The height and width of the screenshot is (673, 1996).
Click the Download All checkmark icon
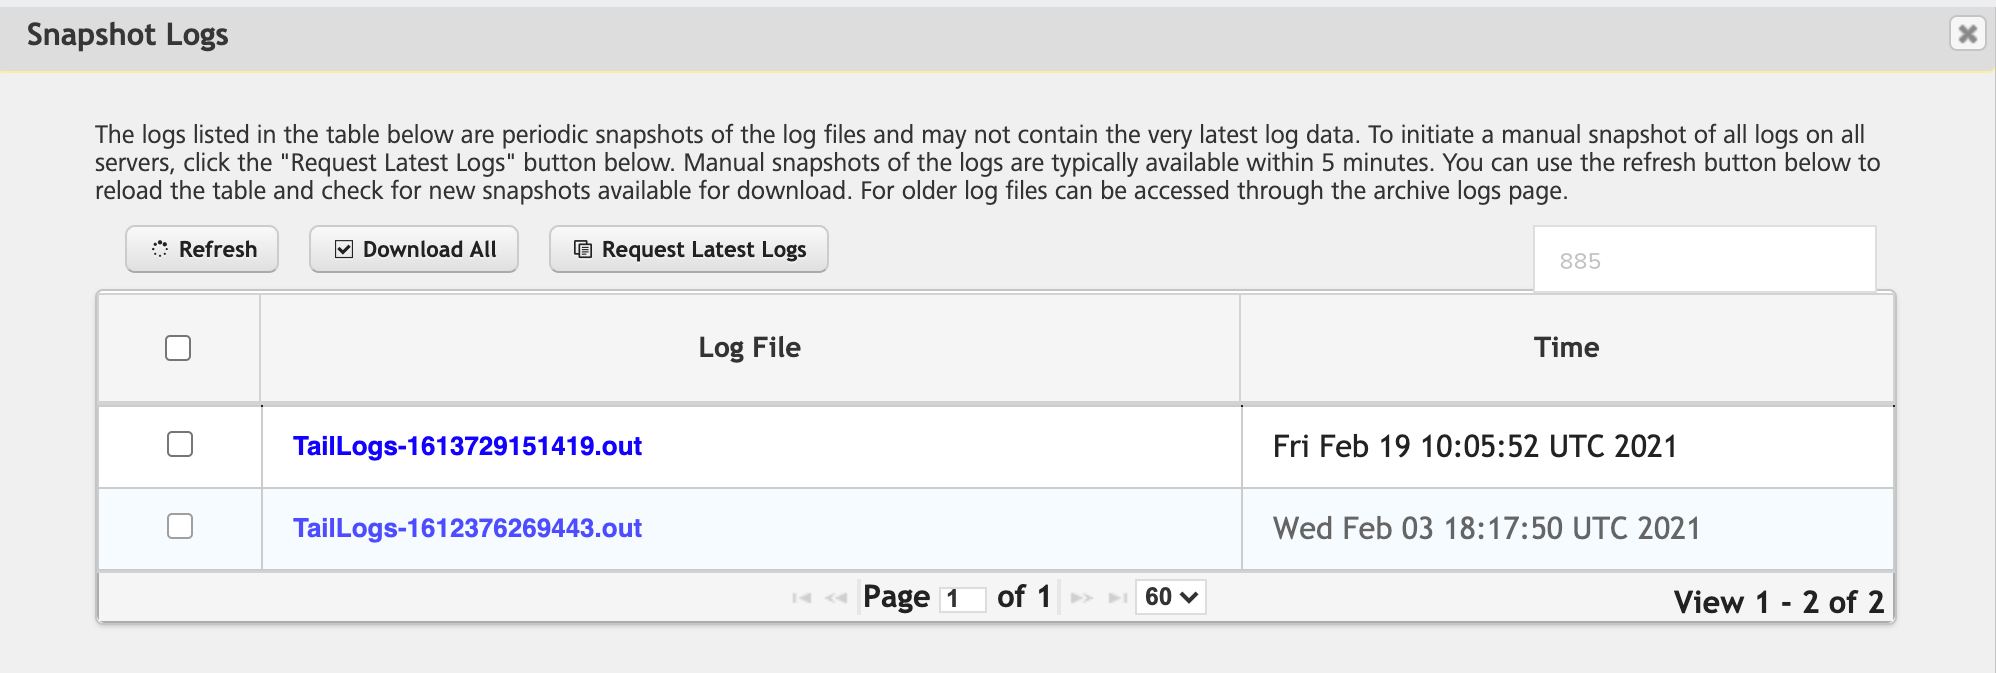pyautogui.click(x=344, y=249)
